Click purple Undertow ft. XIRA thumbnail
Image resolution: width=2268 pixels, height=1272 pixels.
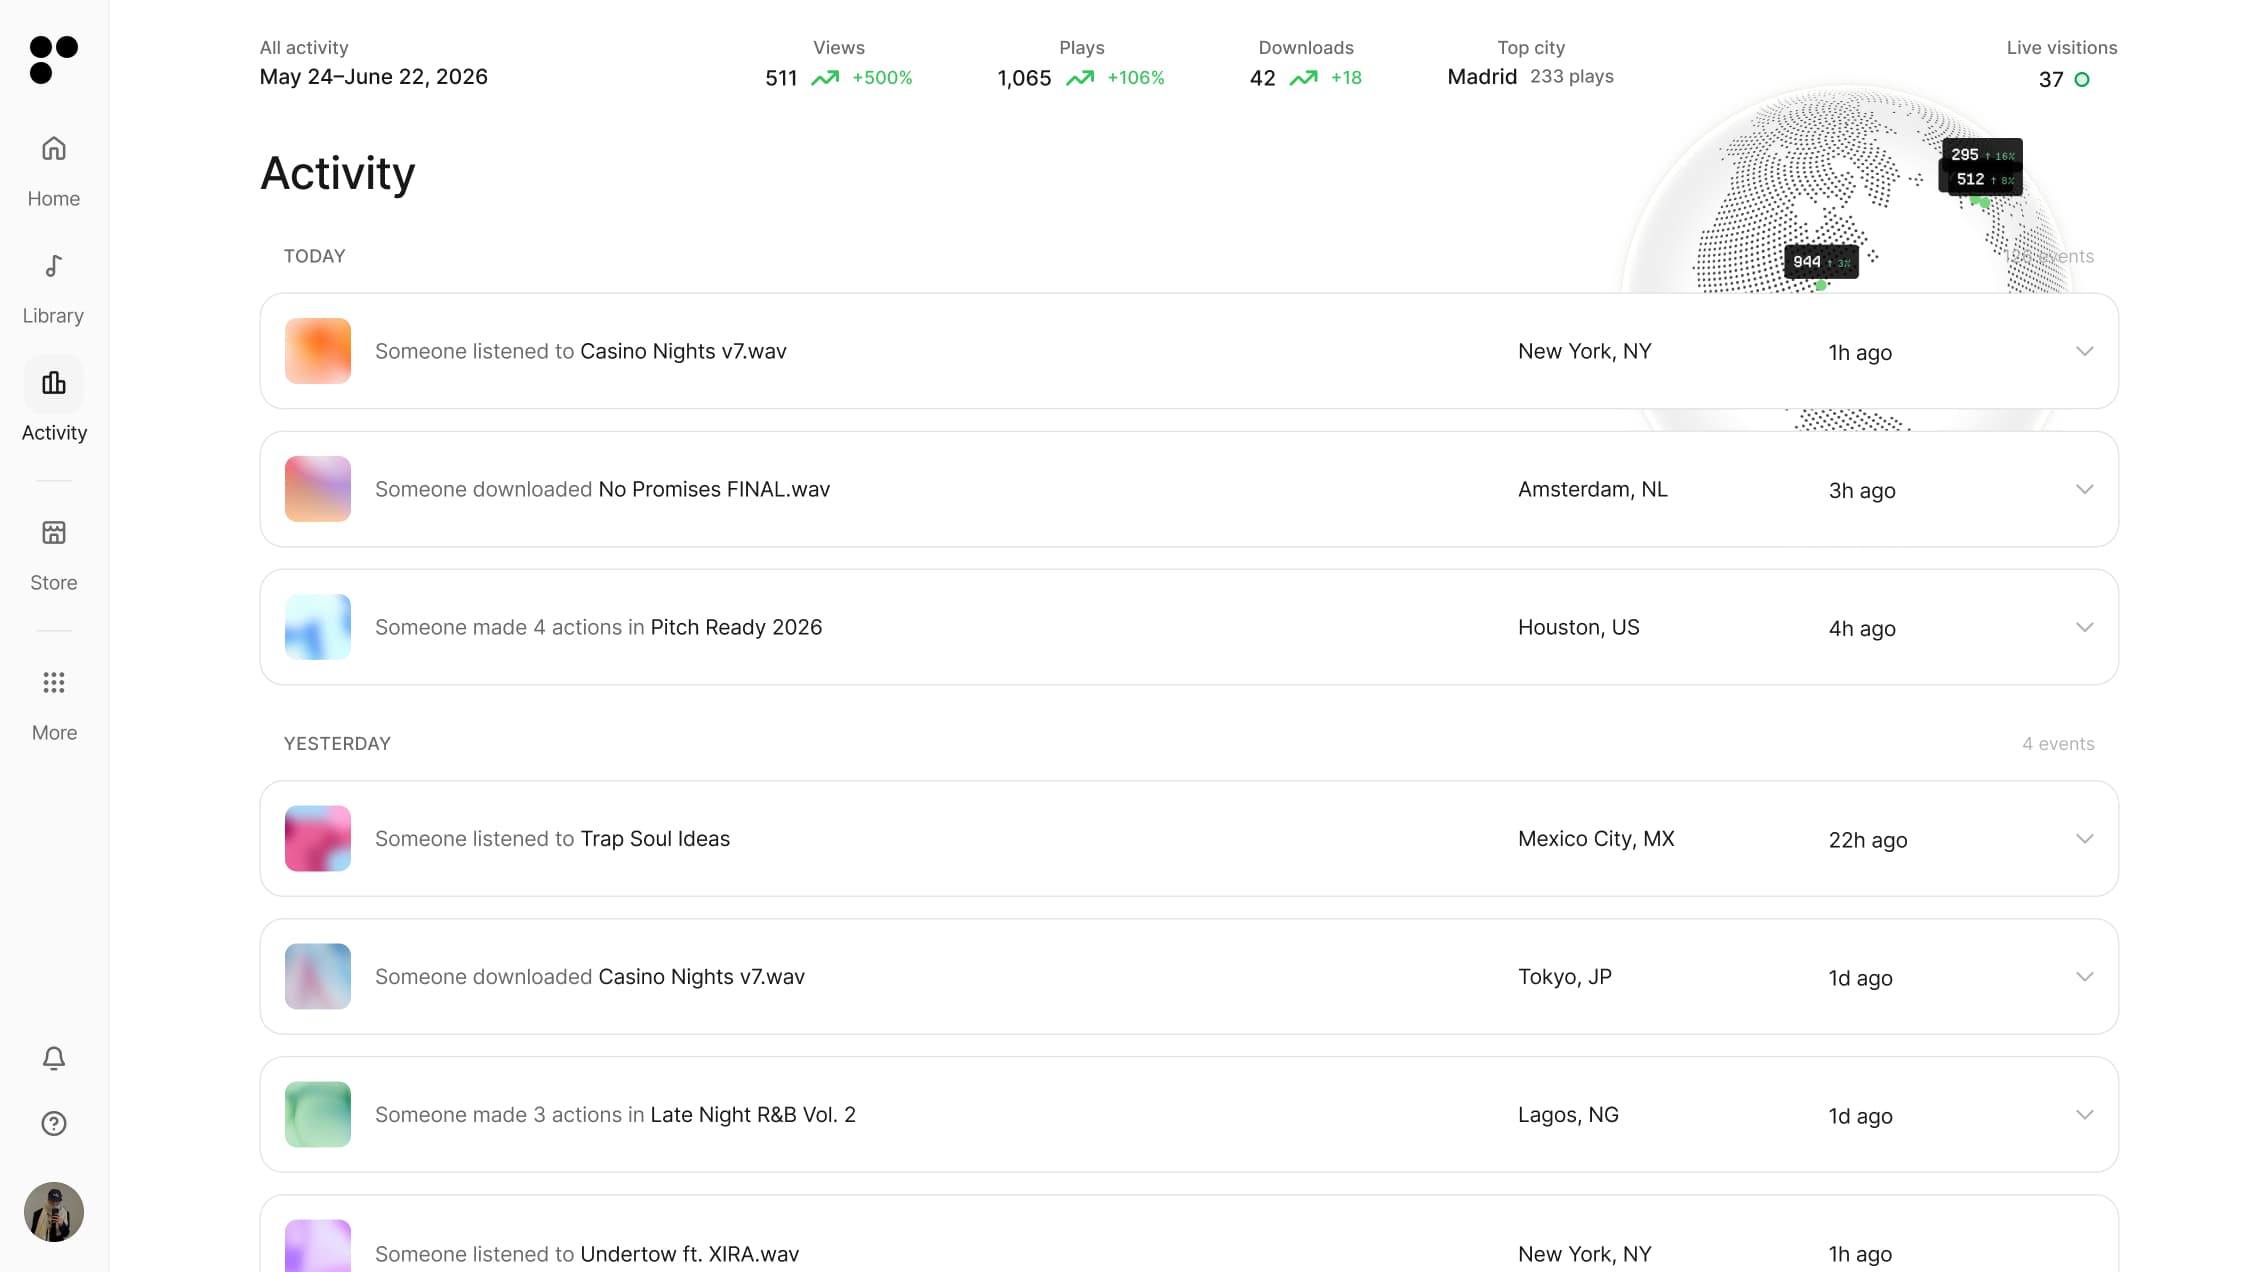pos(318,1246)
